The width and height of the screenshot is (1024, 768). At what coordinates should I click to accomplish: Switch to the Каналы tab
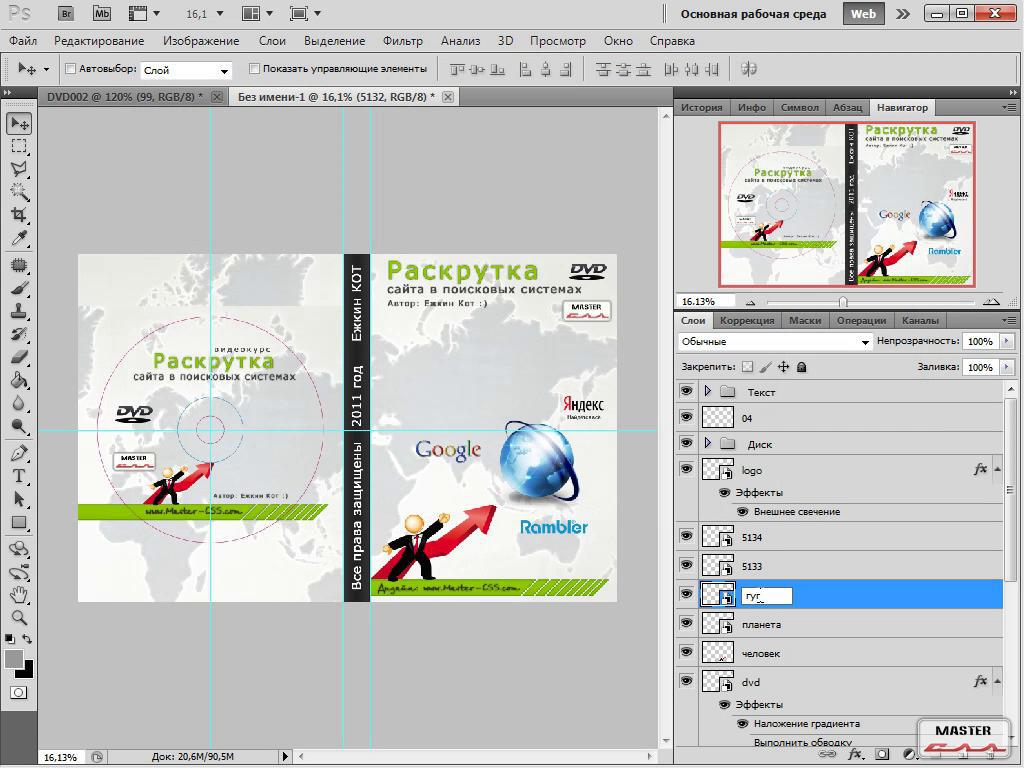tap(919, 320)
